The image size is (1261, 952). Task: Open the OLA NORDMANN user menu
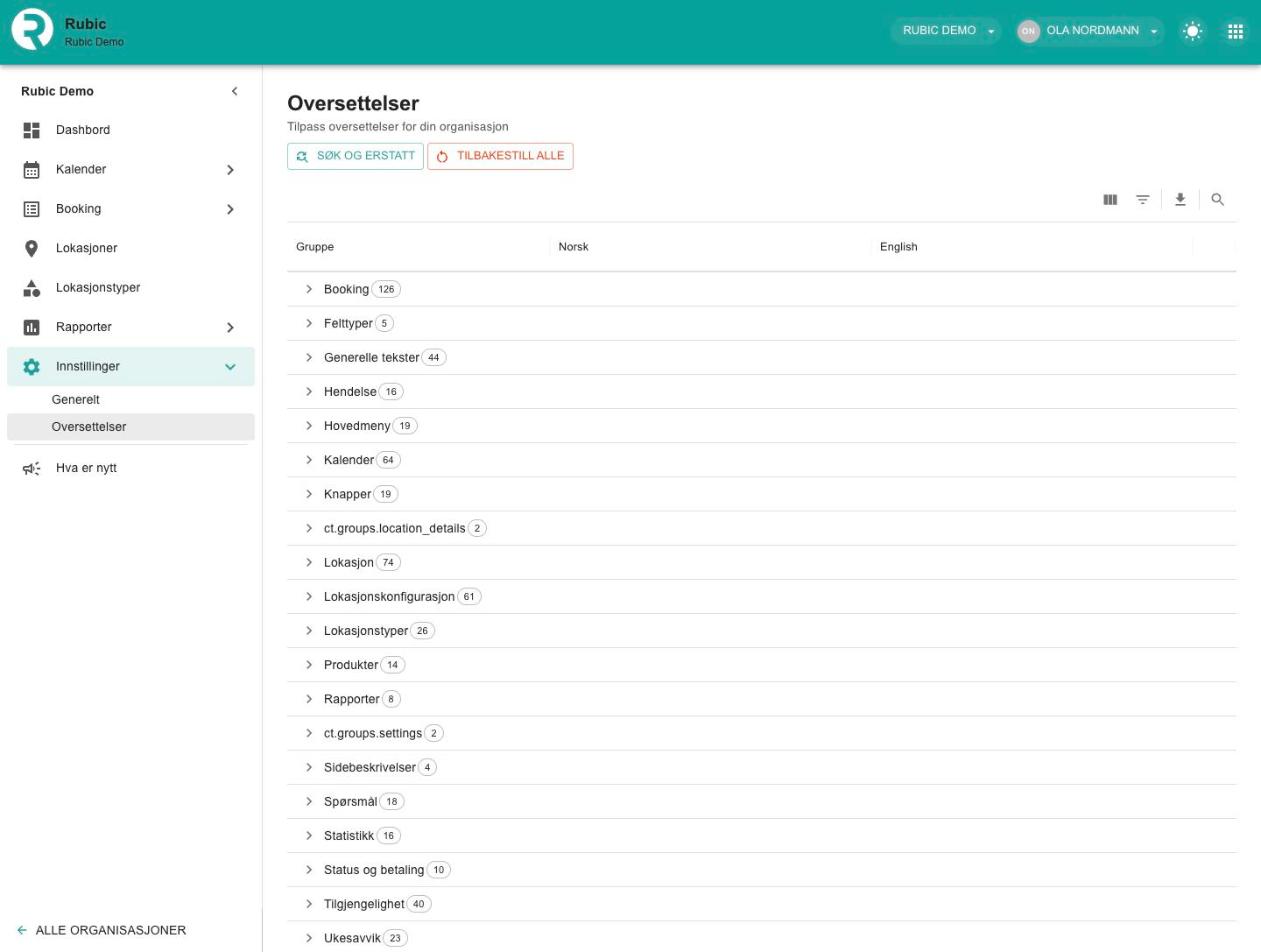[x=1091, y=31]
